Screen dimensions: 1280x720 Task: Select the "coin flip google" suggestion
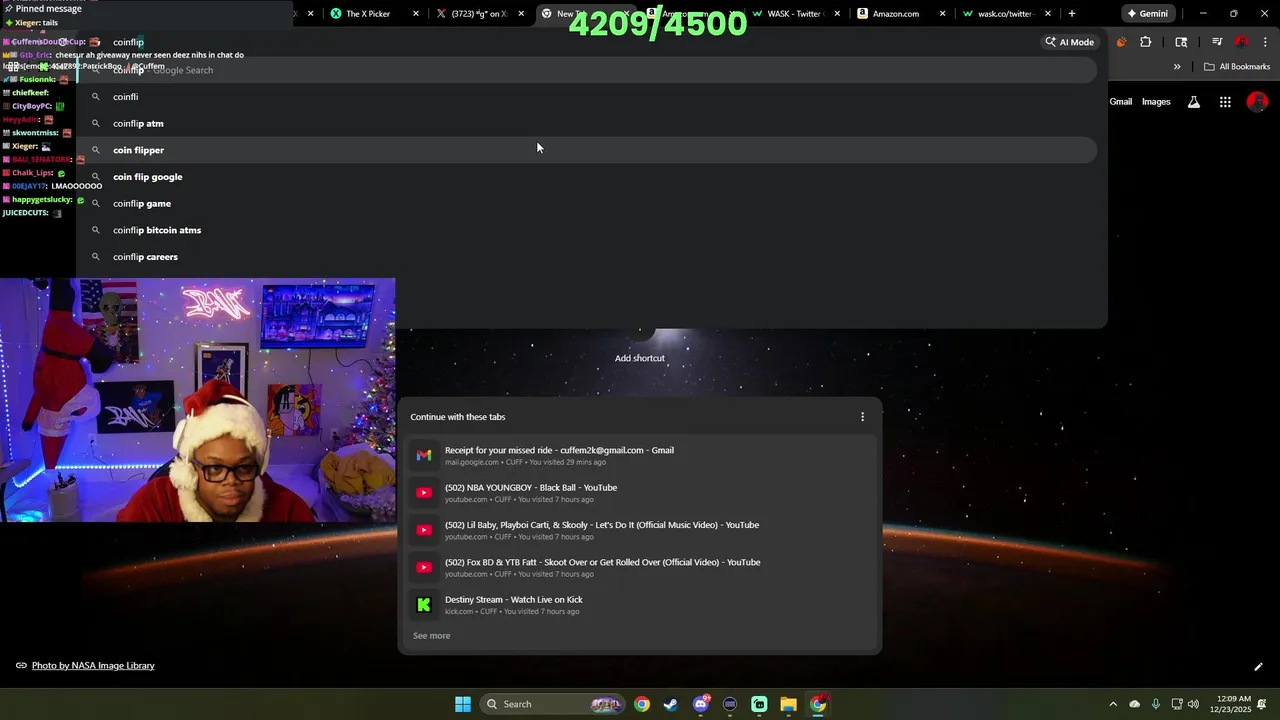[587, 177]
